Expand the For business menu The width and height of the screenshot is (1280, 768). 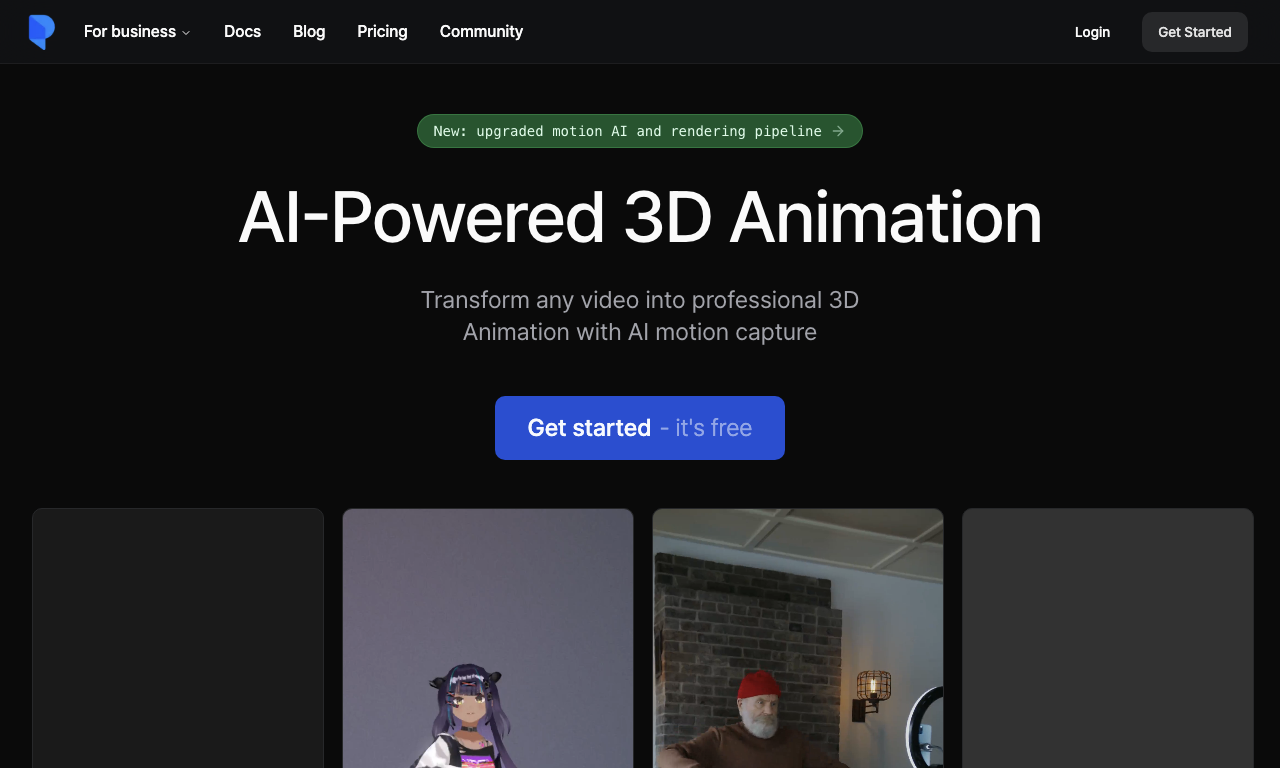coord(137,32)
